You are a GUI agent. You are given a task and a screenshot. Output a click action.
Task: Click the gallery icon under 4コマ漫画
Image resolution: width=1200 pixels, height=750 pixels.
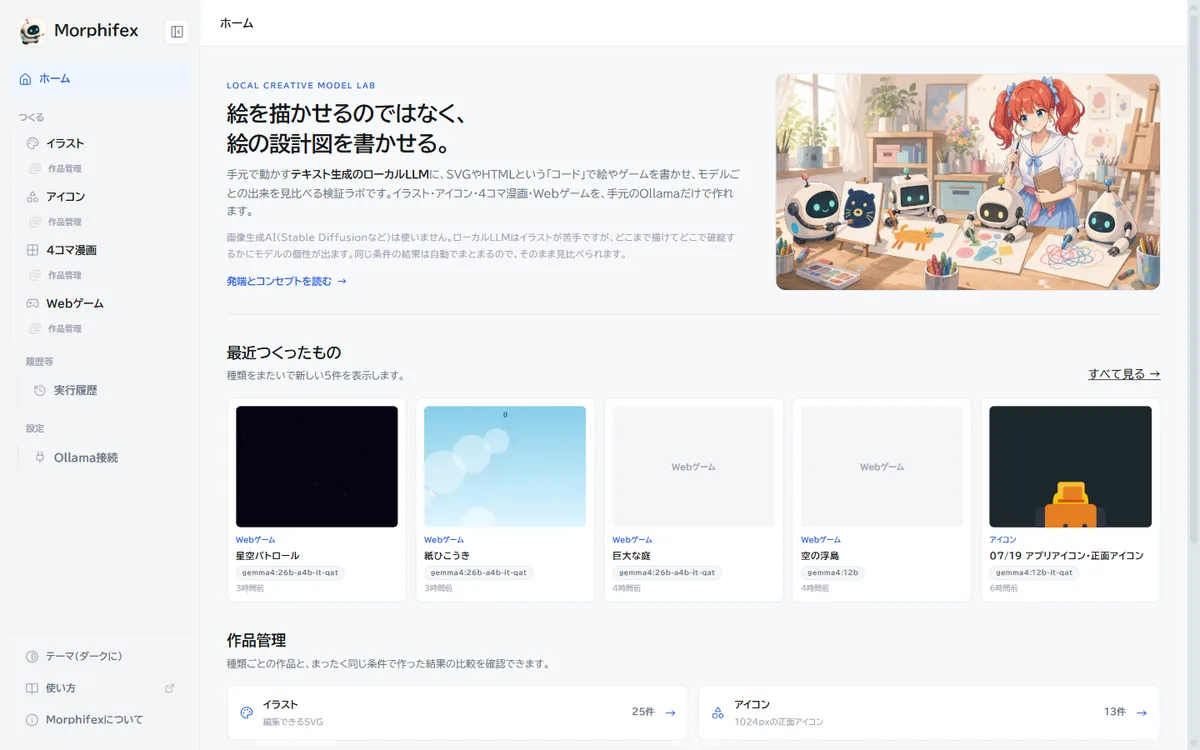click(35, 275)
